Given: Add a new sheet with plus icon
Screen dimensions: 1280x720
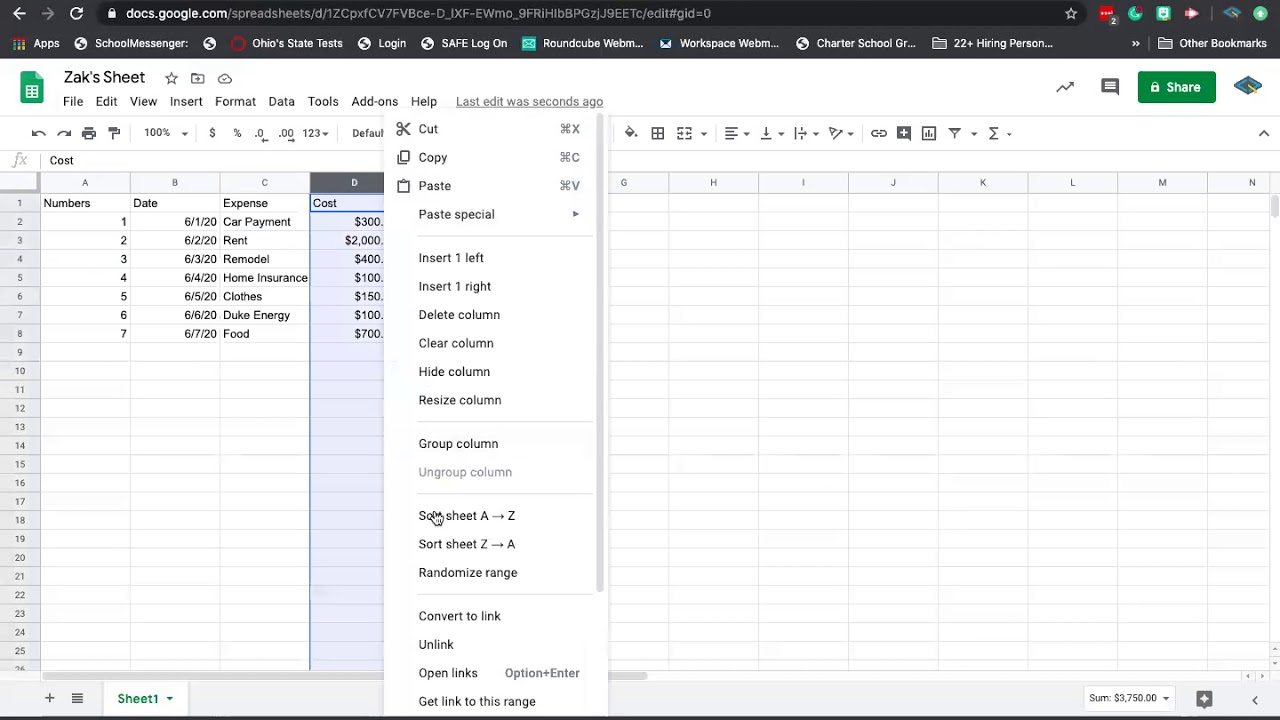Looking at the screenshot, I should point(49,698).
